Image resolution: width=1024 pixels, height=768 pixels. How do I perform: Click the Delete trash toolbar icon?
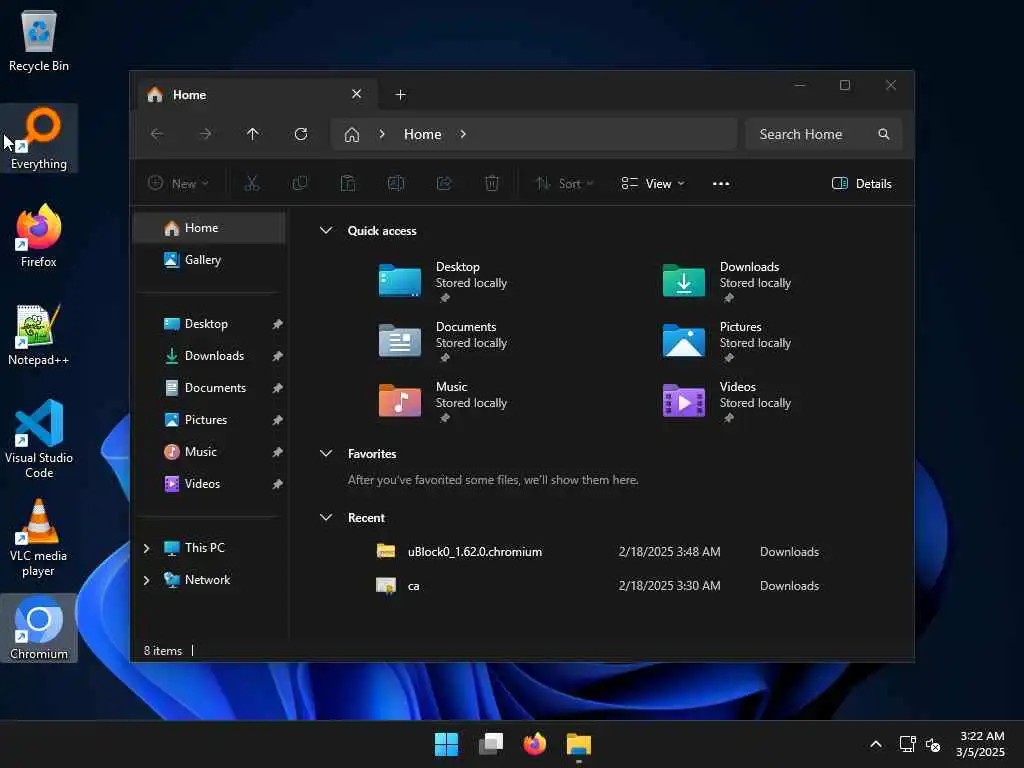point(492,184)
